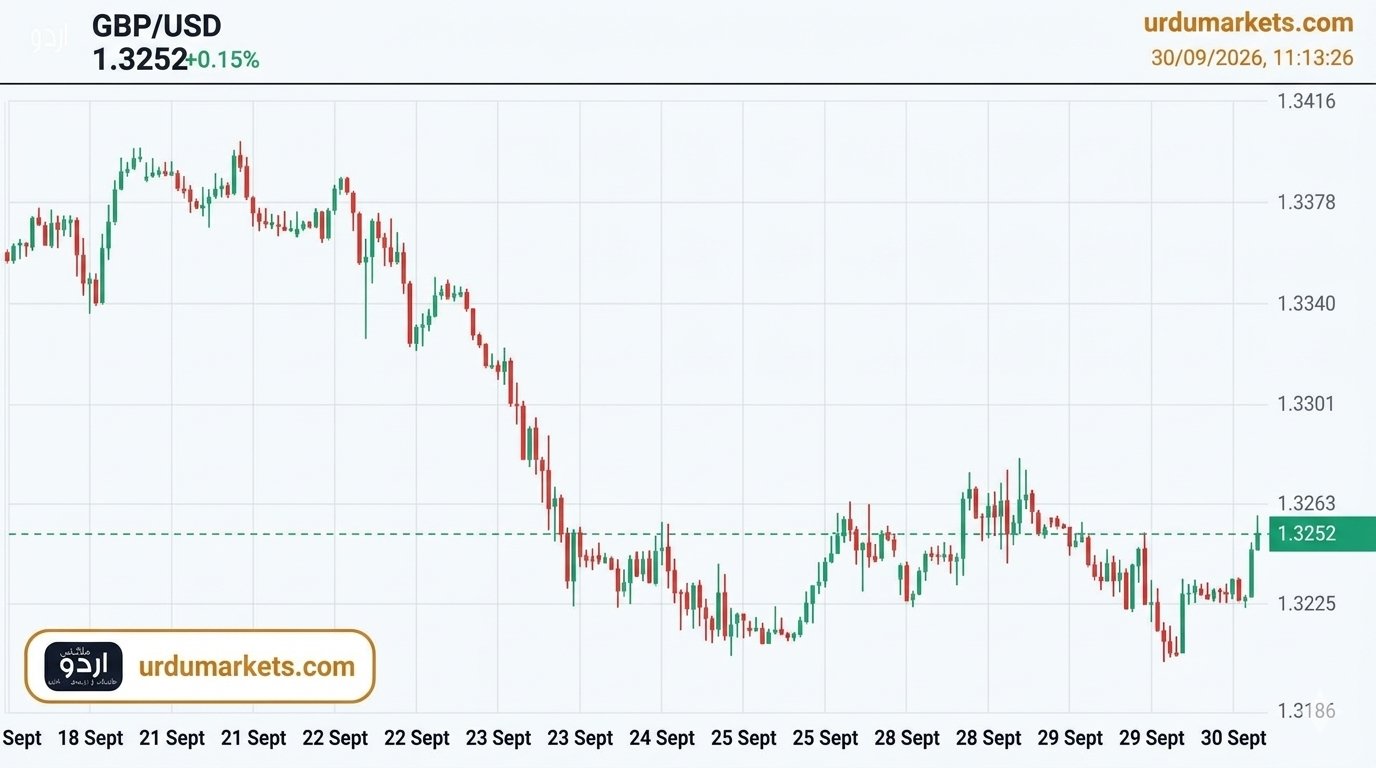
Task: Click the 30 Sept date marker
Action: pos(1233,738)
